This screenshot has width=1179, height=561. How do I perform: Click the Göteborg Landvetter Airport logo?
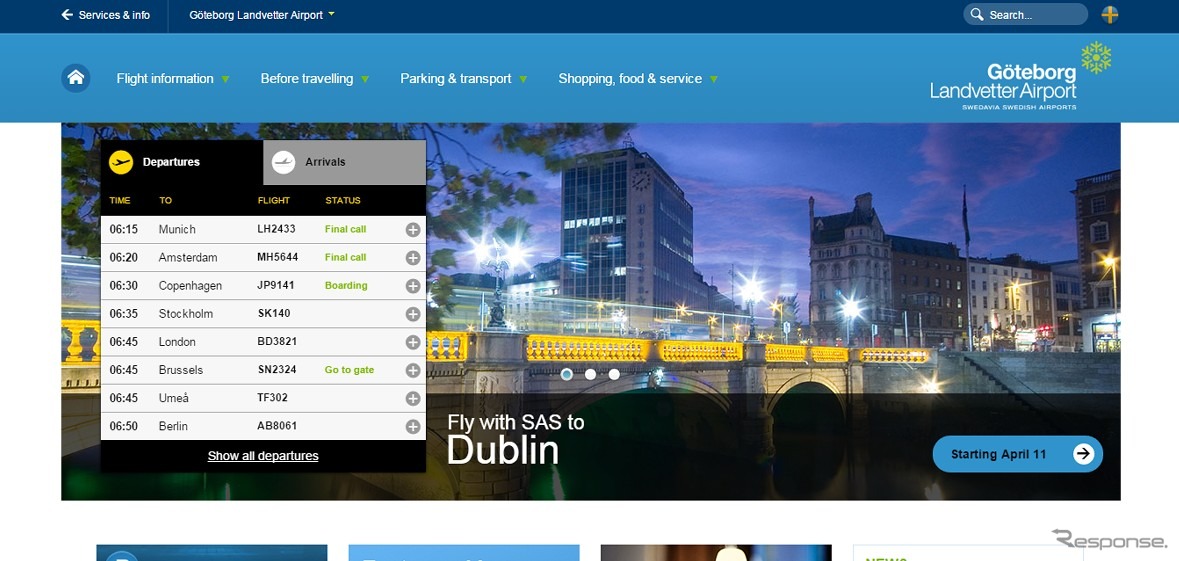[1020, 77]
